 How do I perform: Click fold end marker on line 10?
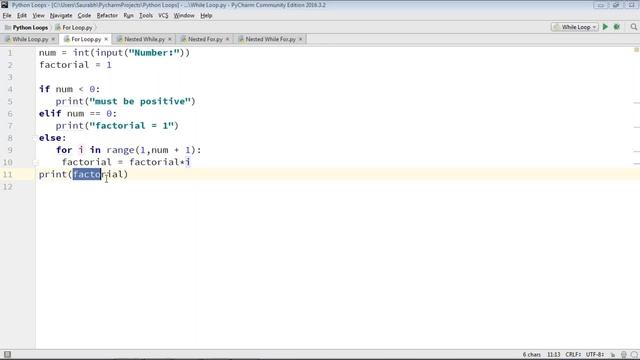pyautogui.click(x=36, y=162)
